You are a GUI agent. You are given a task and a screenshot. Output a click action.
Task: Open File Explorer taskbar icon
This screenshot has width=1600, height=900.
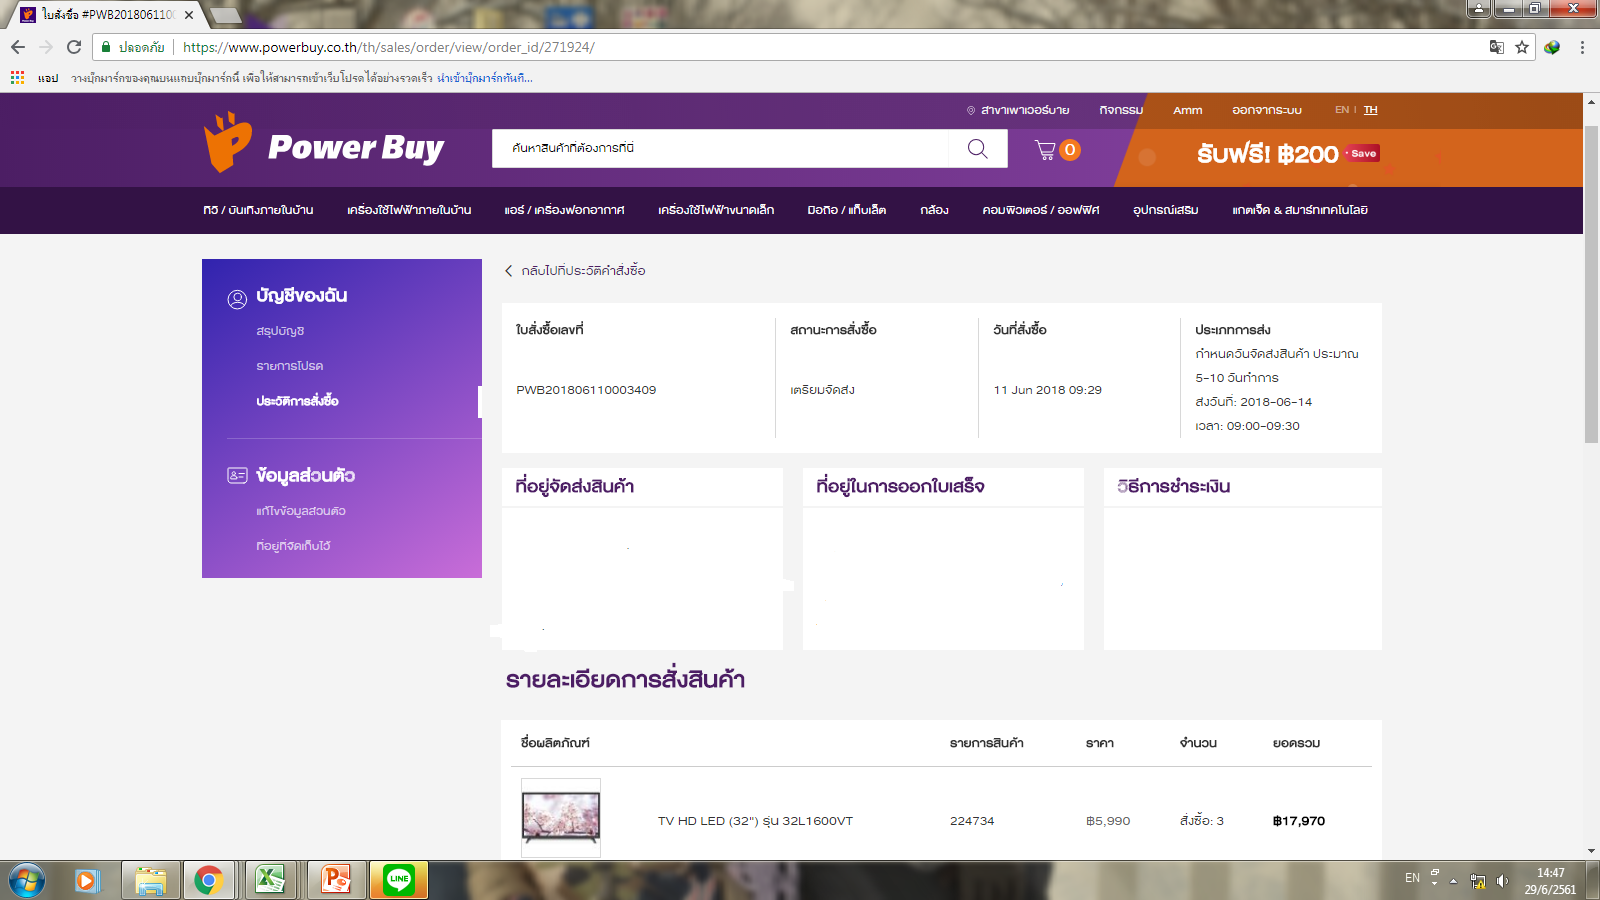[151, 881]
